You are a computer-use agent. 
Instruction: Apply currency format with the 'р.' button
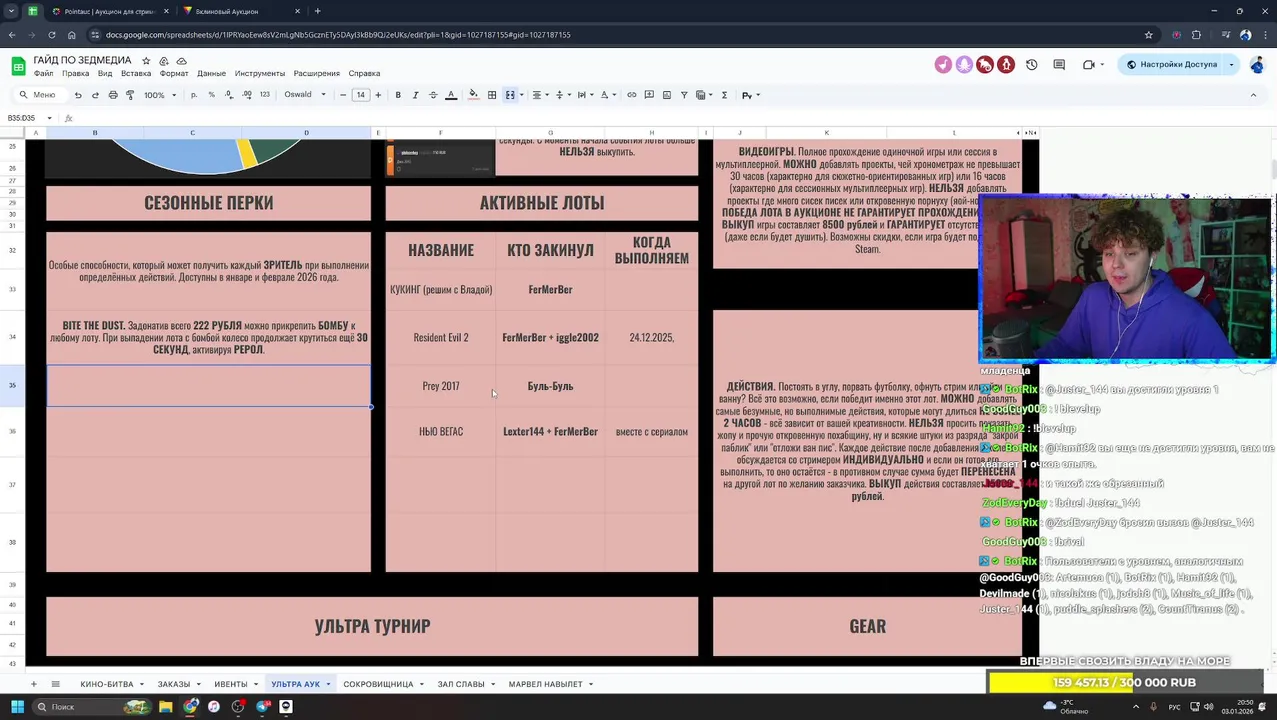click(x=194, y=95)
